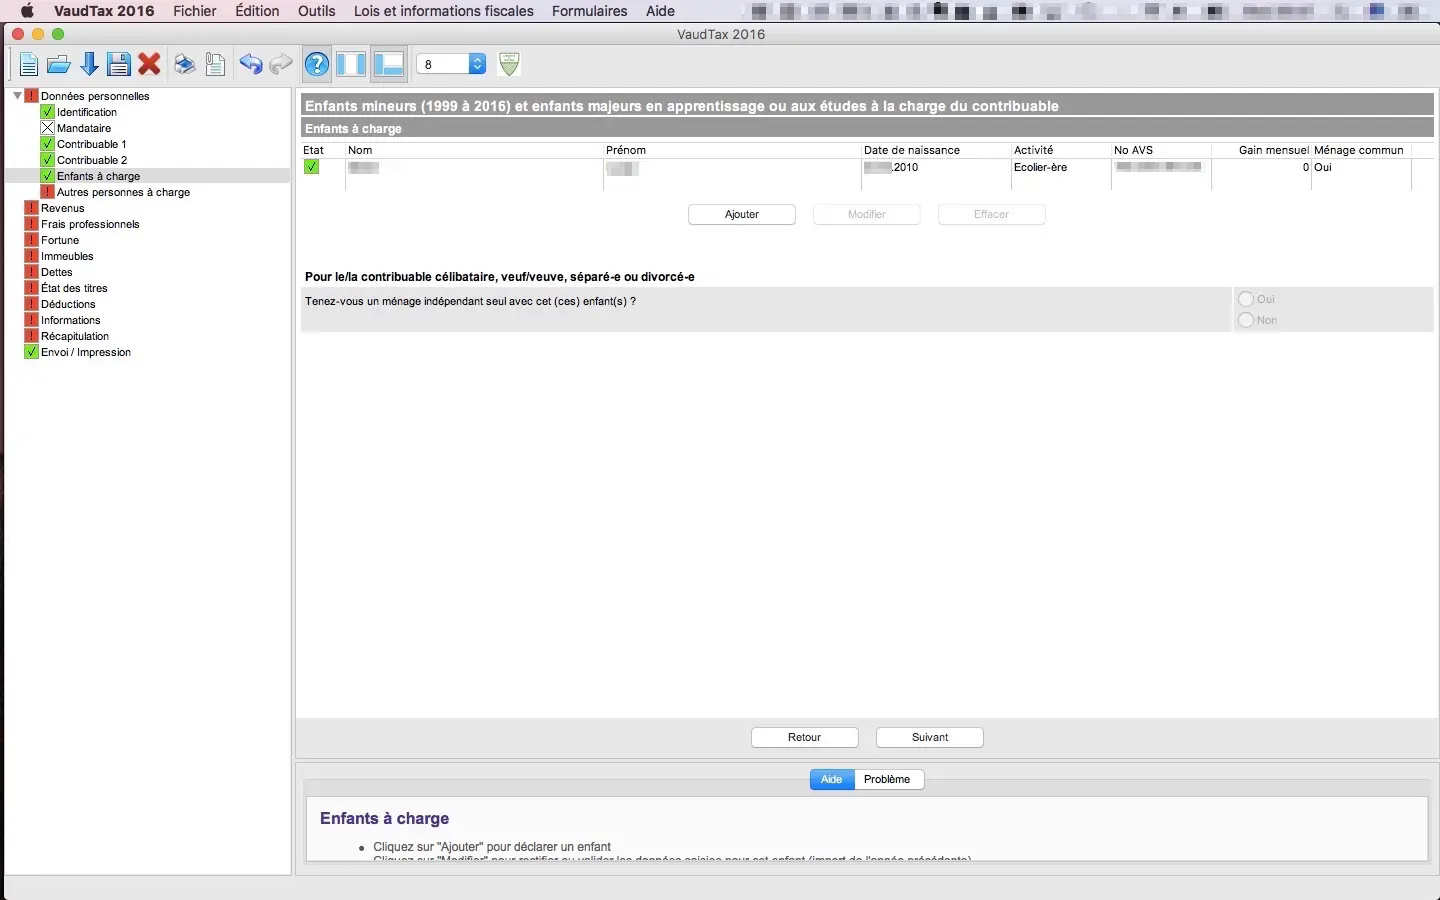This screenshot has width=1440, height=900.
Task: Click the 2010 birth date cell
Action: 935,167
